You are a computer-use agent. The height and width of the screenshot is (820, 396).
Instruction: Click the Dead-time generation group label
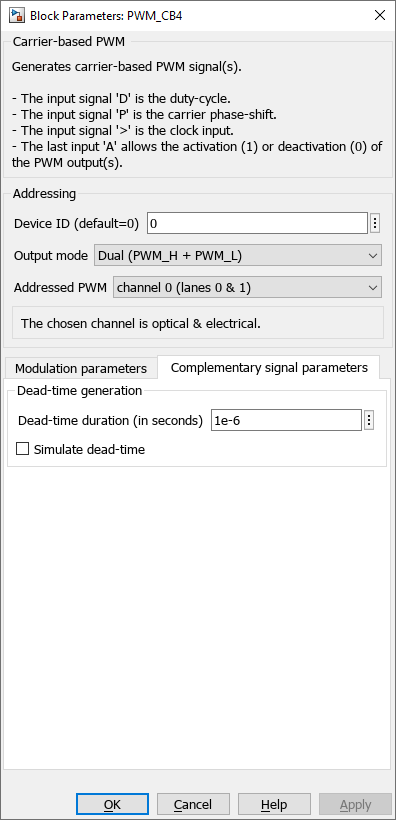click(80, 391)
